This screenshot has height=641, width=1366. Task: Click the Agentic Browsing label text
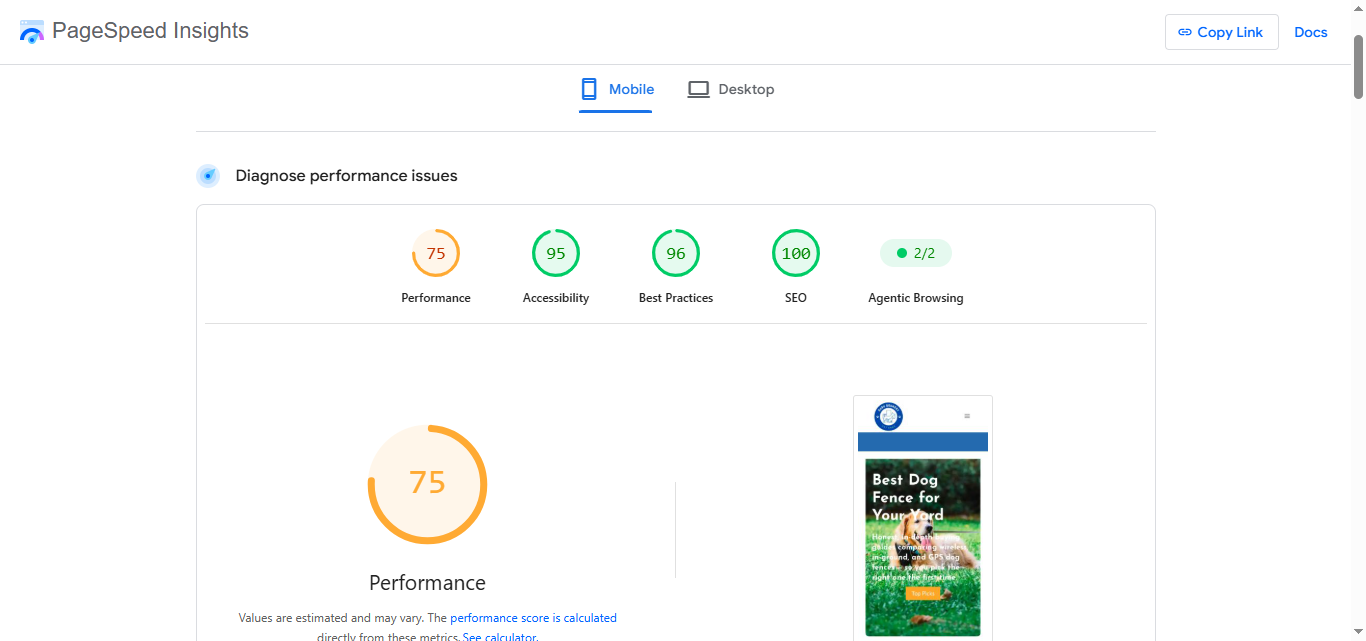[916, 298]
